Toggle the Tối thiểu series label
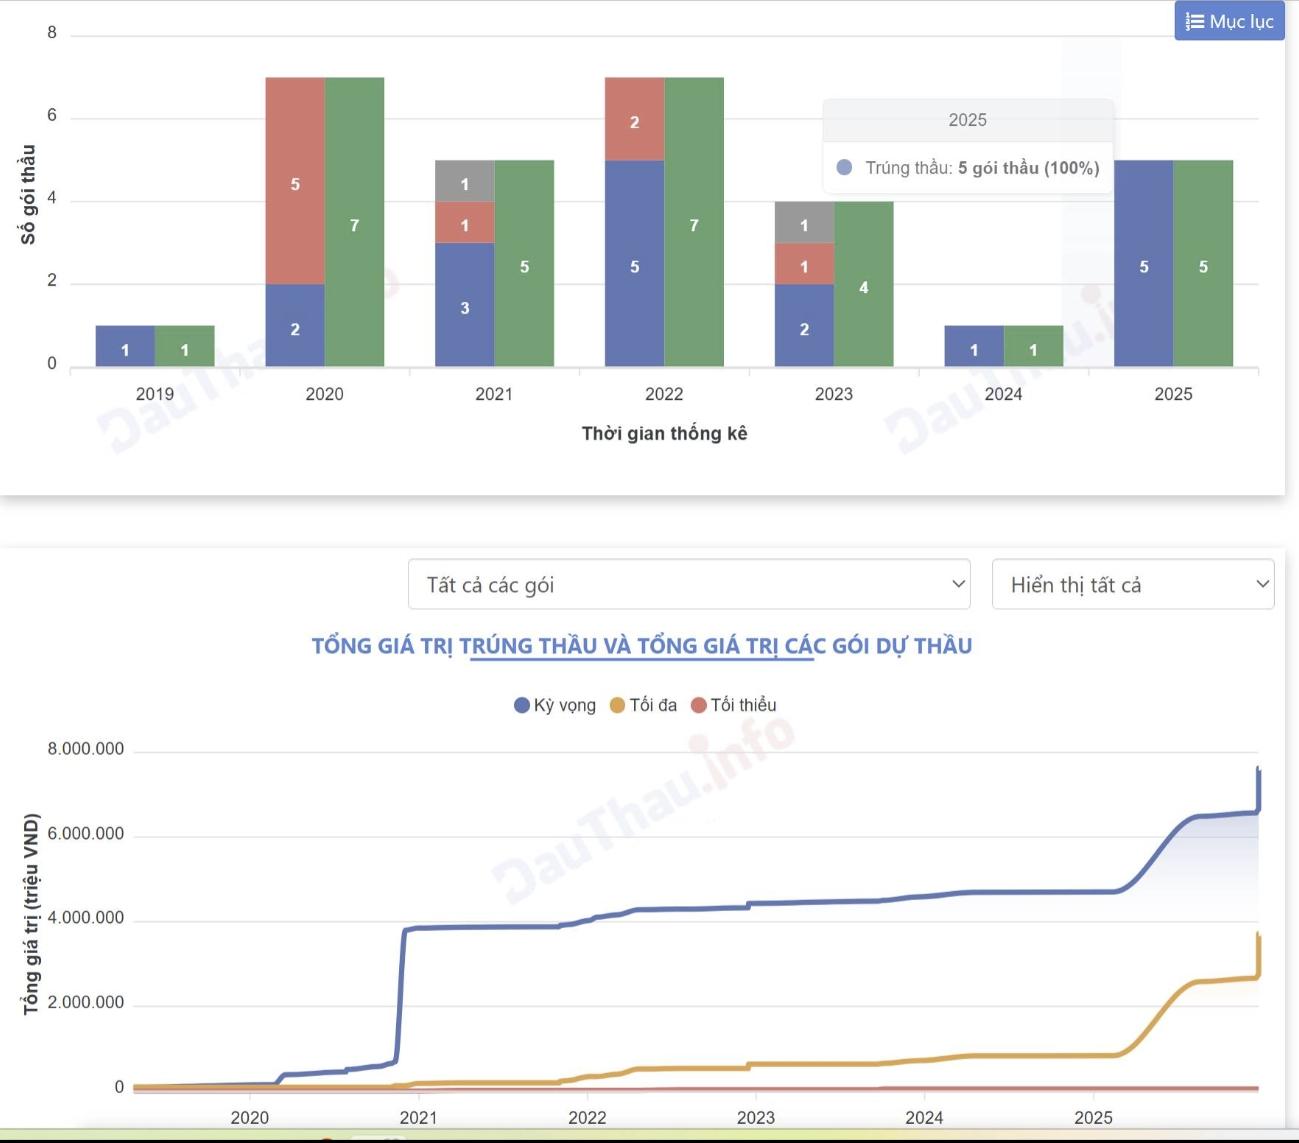 pyautogui.click(x=743, y=705)
